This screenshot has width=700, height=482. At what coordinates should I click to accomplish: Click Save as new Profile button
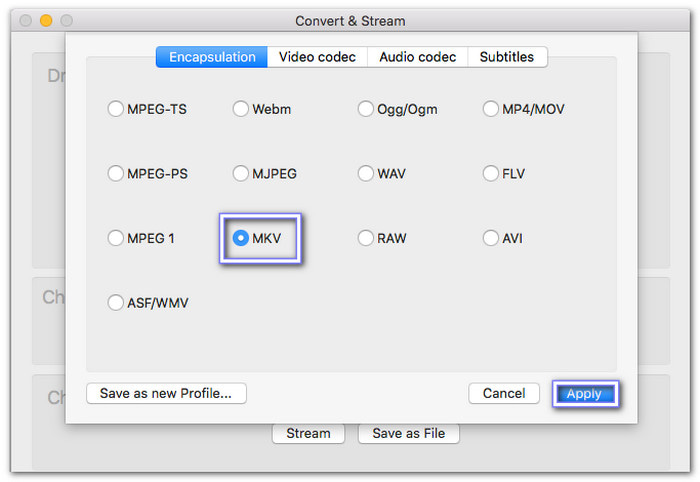pyautogui.click(x=166, y=394)
